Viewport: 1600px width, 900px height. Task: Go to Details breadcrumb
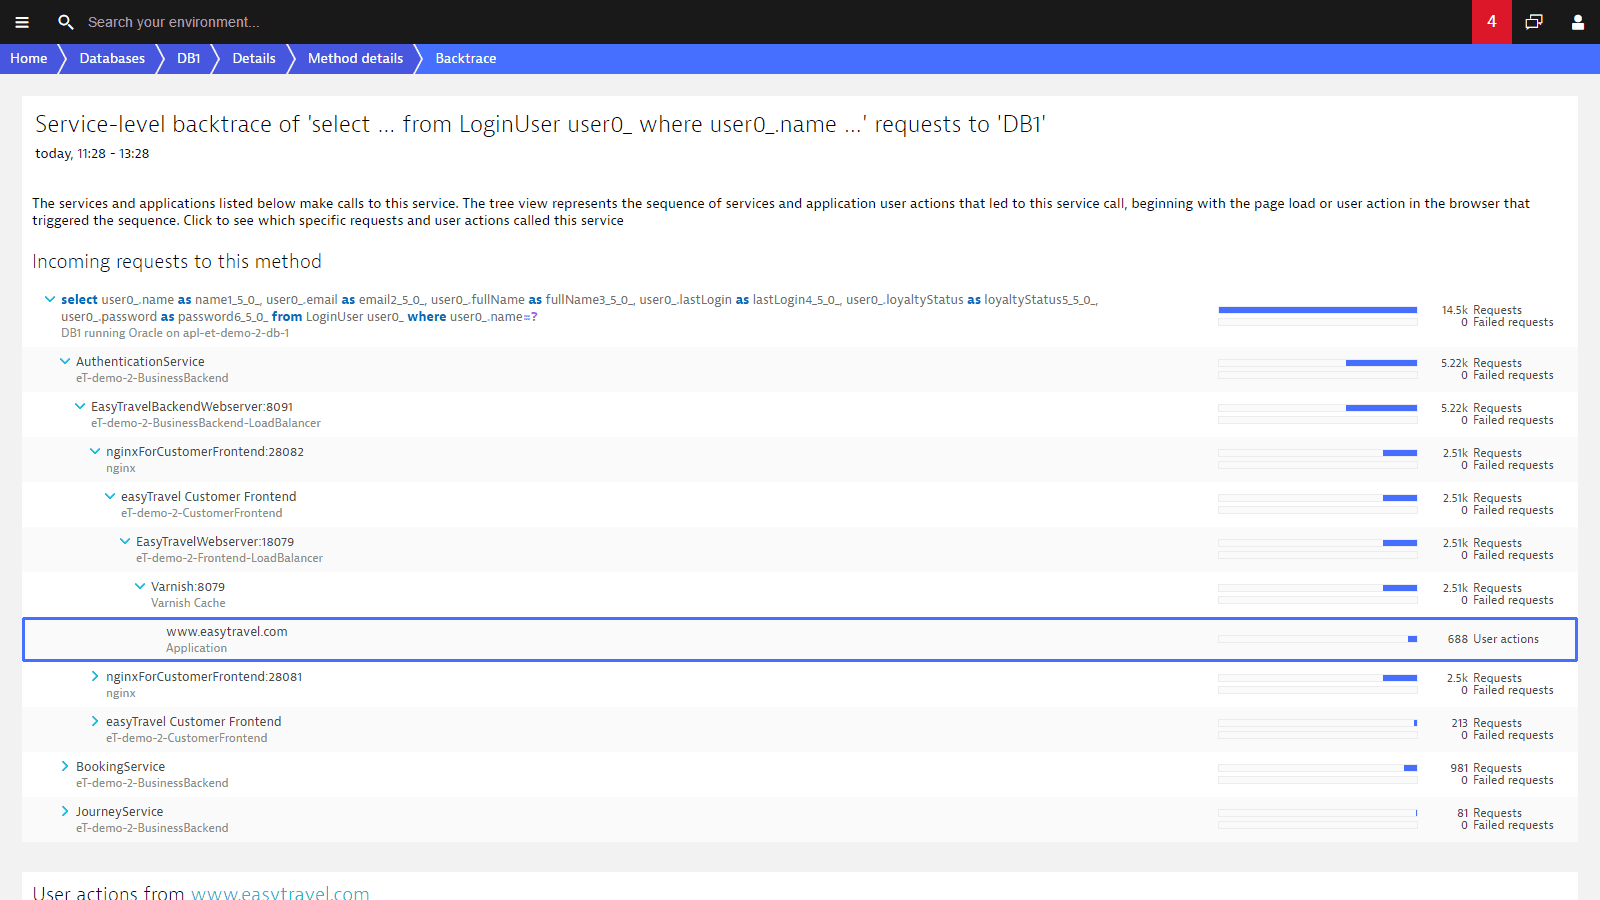254,59
